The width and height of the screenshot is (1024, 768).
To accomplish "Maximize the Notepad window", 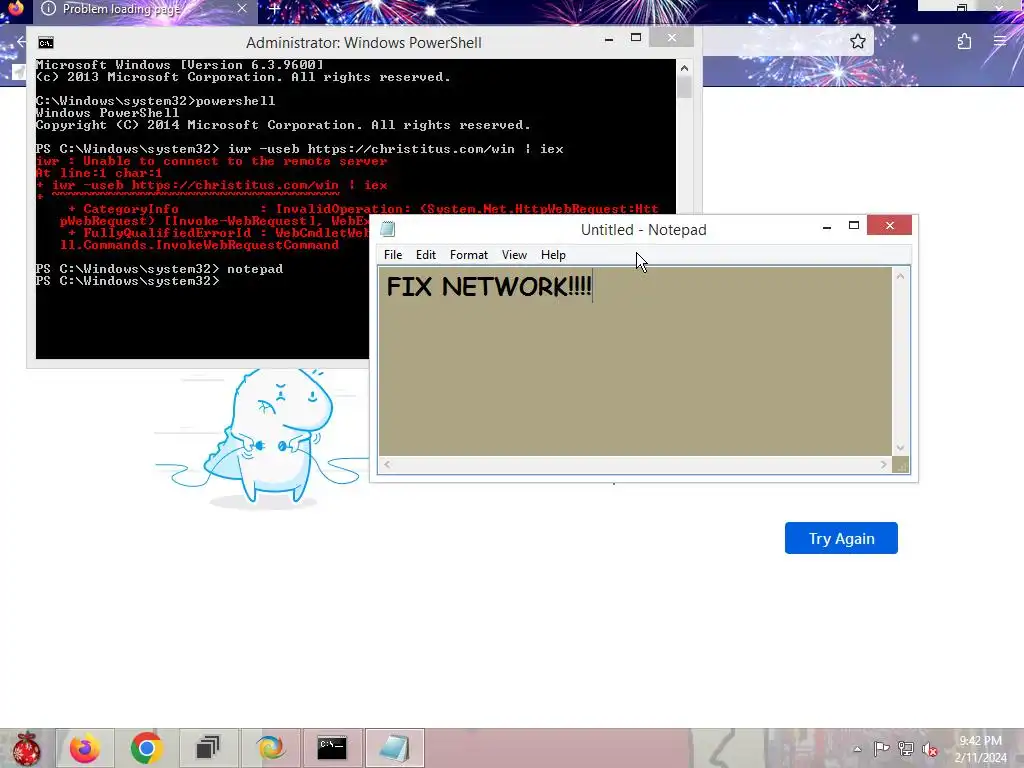I will 854,225.
